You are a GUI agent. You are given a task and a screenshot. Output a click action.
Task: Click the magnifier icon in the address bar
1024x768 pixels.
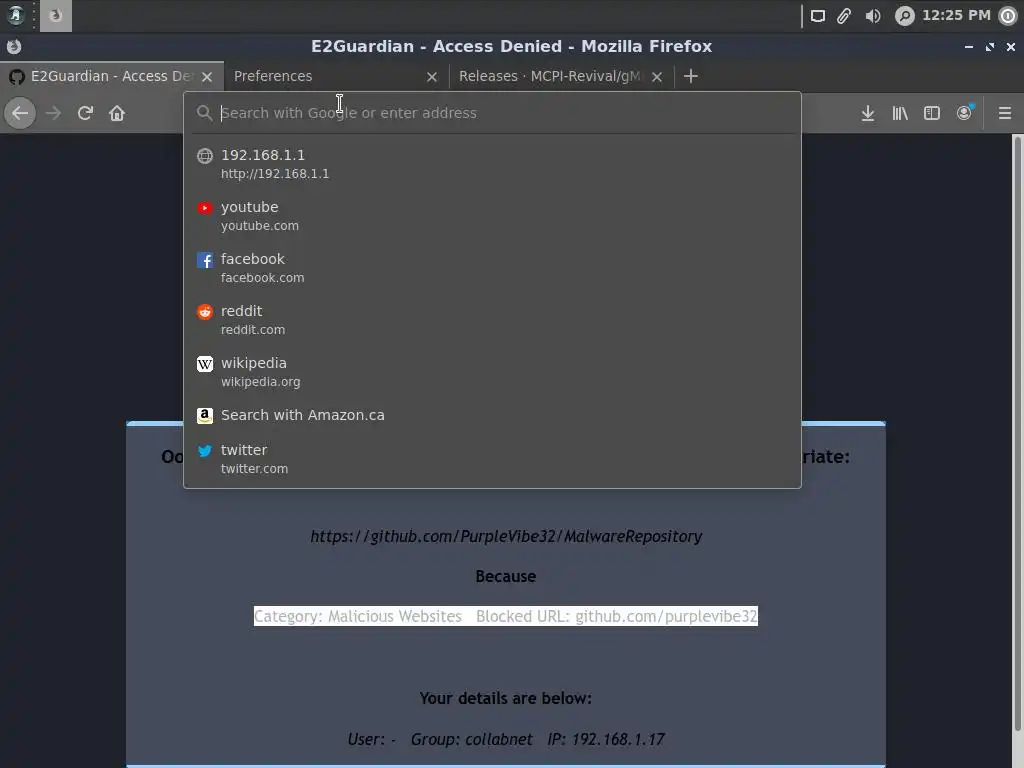pos(204,113)
